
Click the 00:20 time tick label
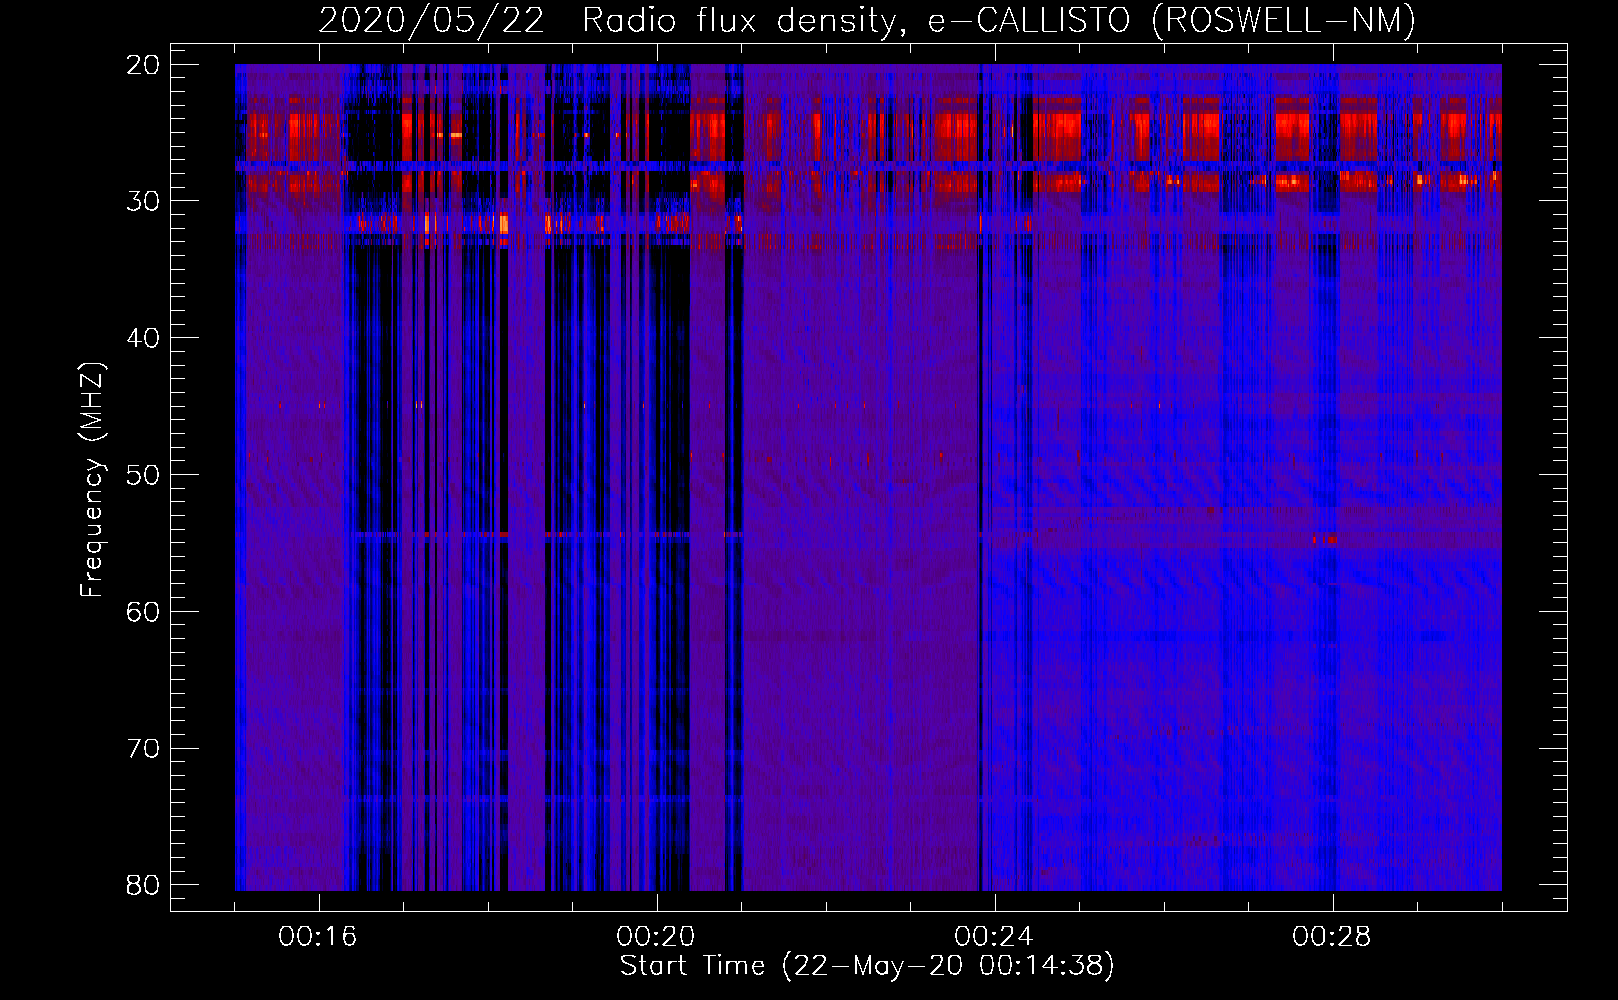656,937
